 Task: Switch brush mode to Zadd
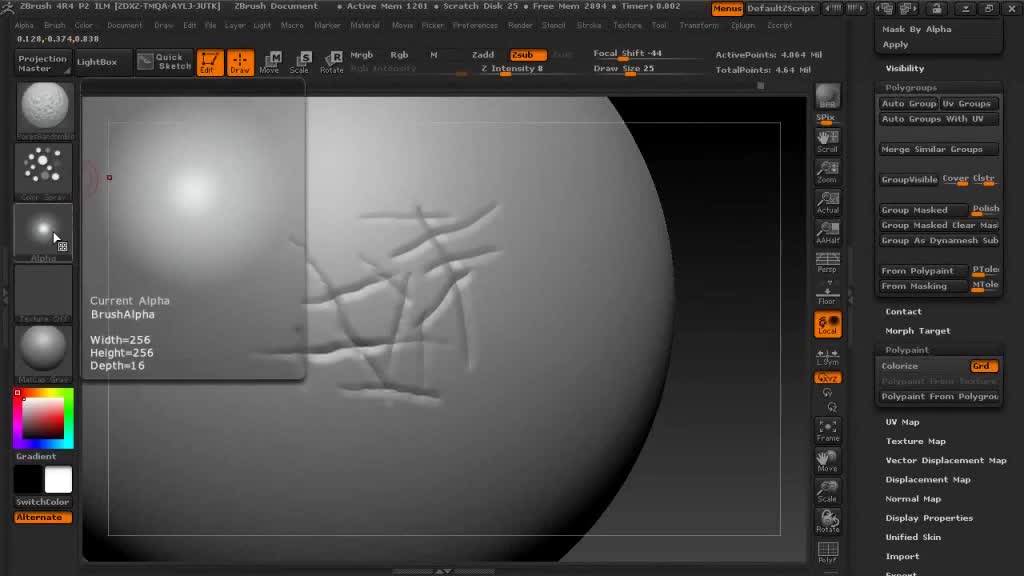click(483, 55)
